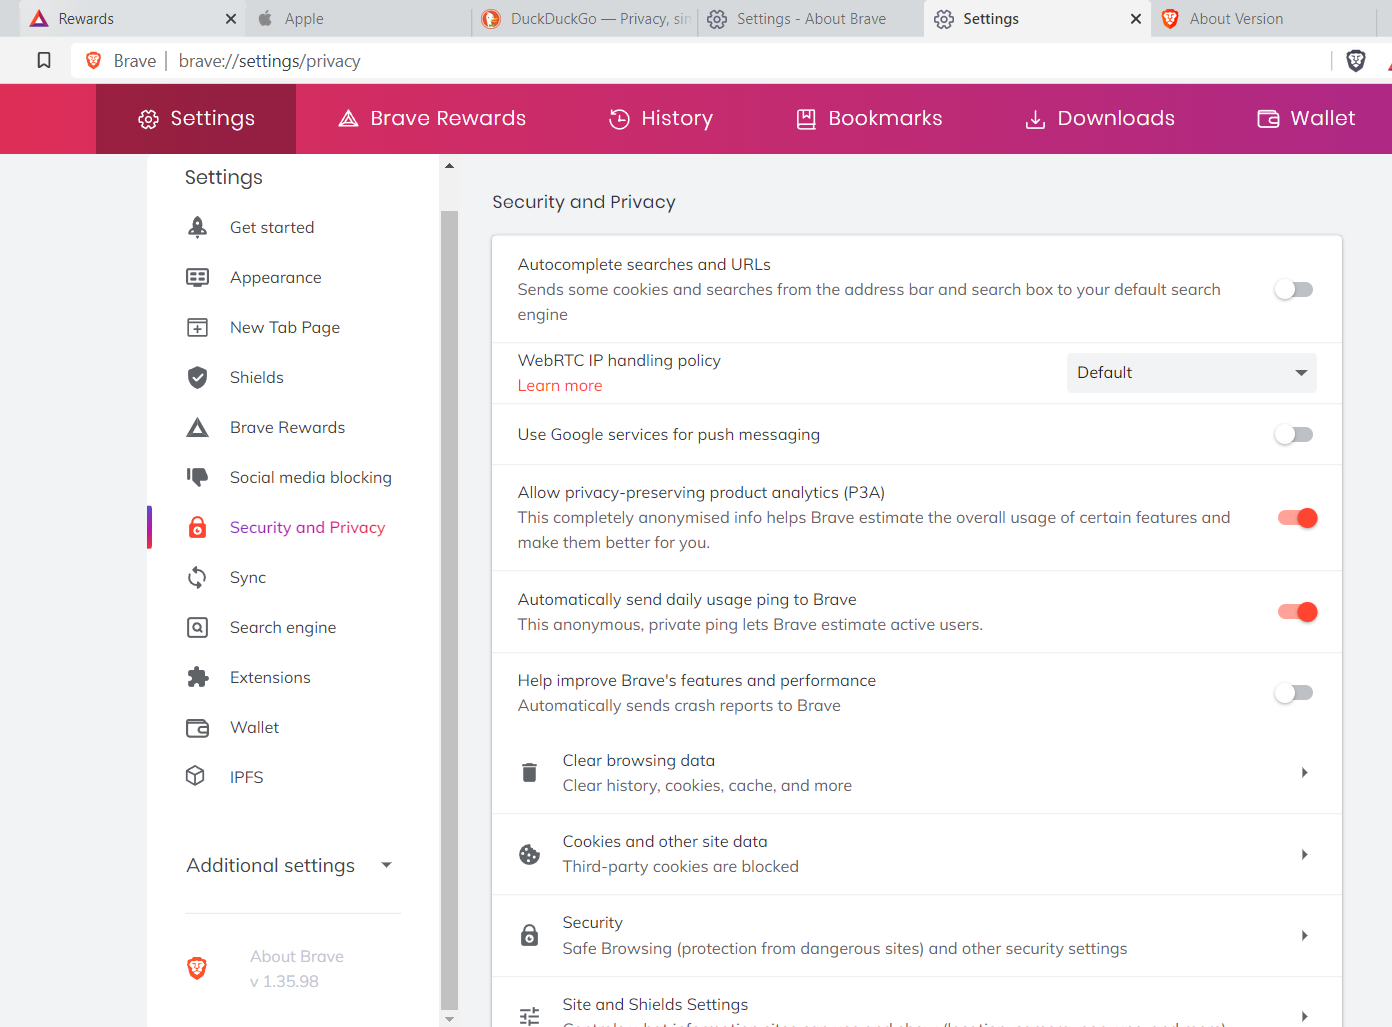This screenshot has height=1027, width=1392.
Task: Click the puzzle piece icon for Extensions
Action: (197, 677)
